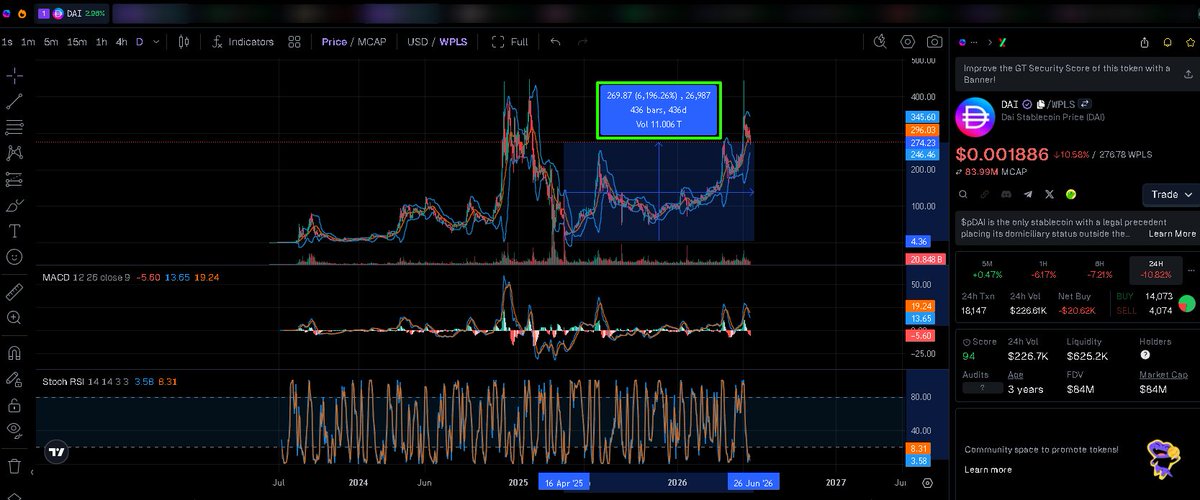
Task: Undo the last chart action
Action: click(x=555, y=42)
